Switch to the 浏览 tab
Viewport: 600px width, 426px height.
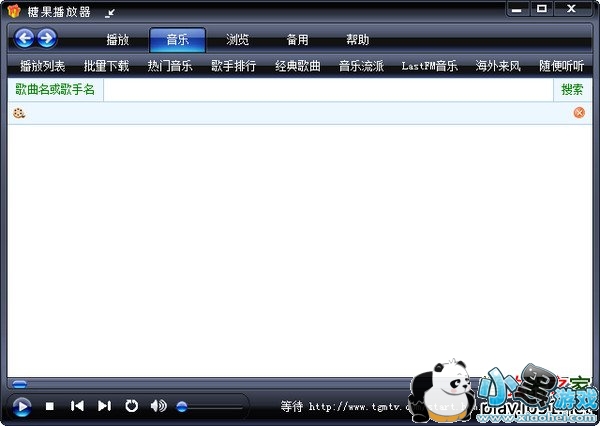click(237, 40)
